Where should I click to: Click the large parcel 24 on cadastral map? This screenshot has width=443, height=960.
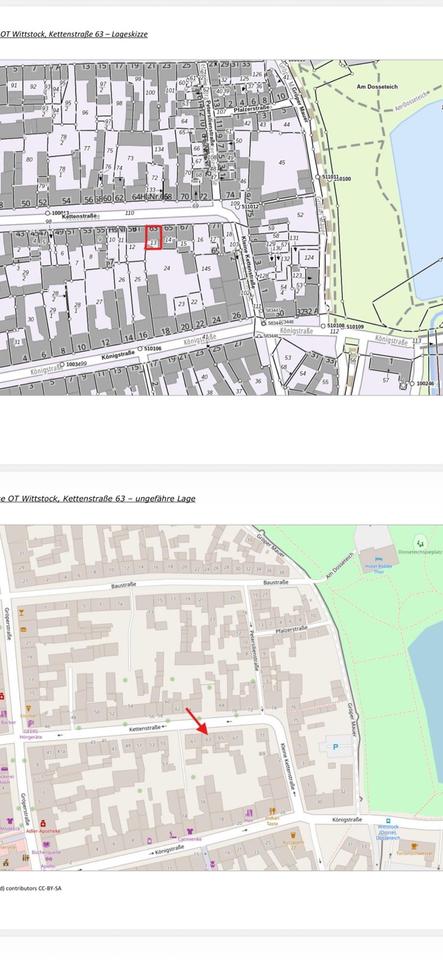tap(166, 268)
